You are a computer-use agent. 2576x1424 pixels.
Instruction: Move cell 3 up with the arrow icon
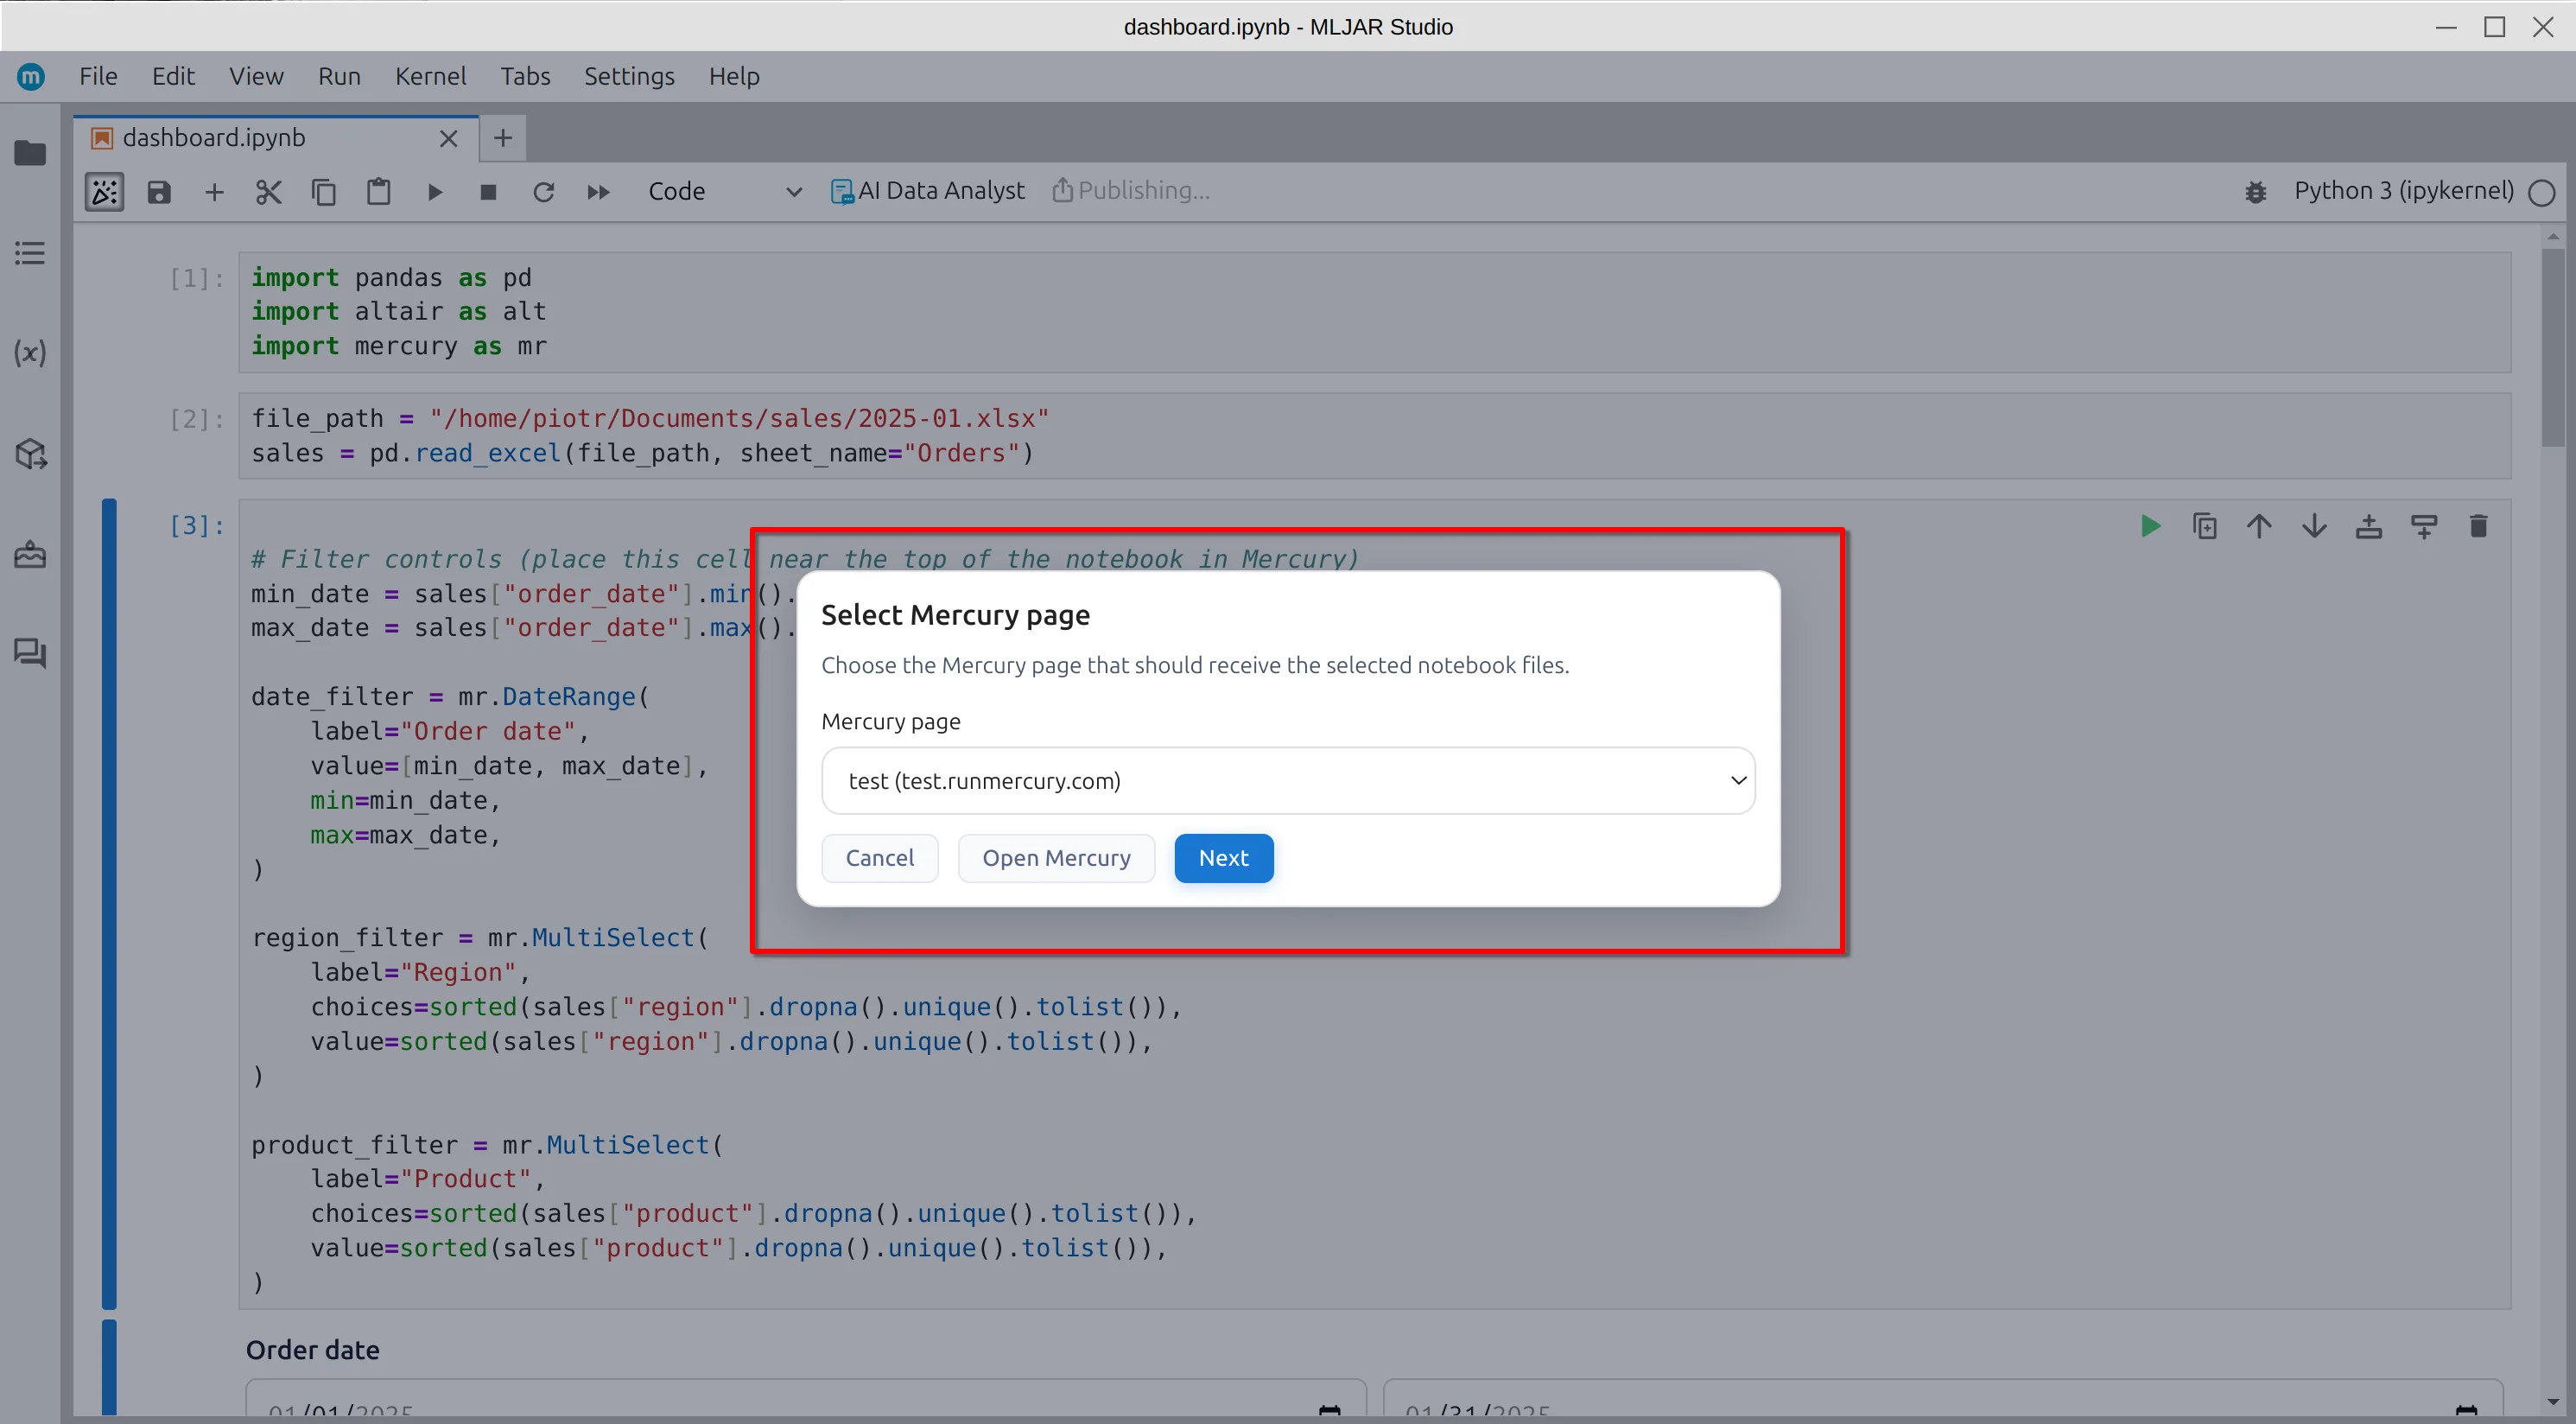[2259, 526]
